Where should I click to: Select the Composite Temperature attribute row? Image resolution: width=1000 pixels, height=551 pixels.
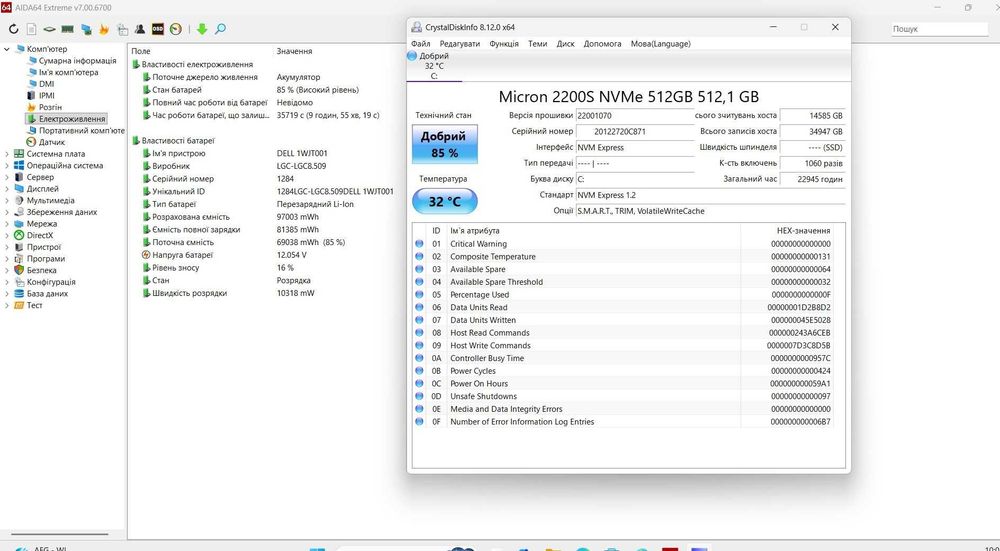coord(625,256)
